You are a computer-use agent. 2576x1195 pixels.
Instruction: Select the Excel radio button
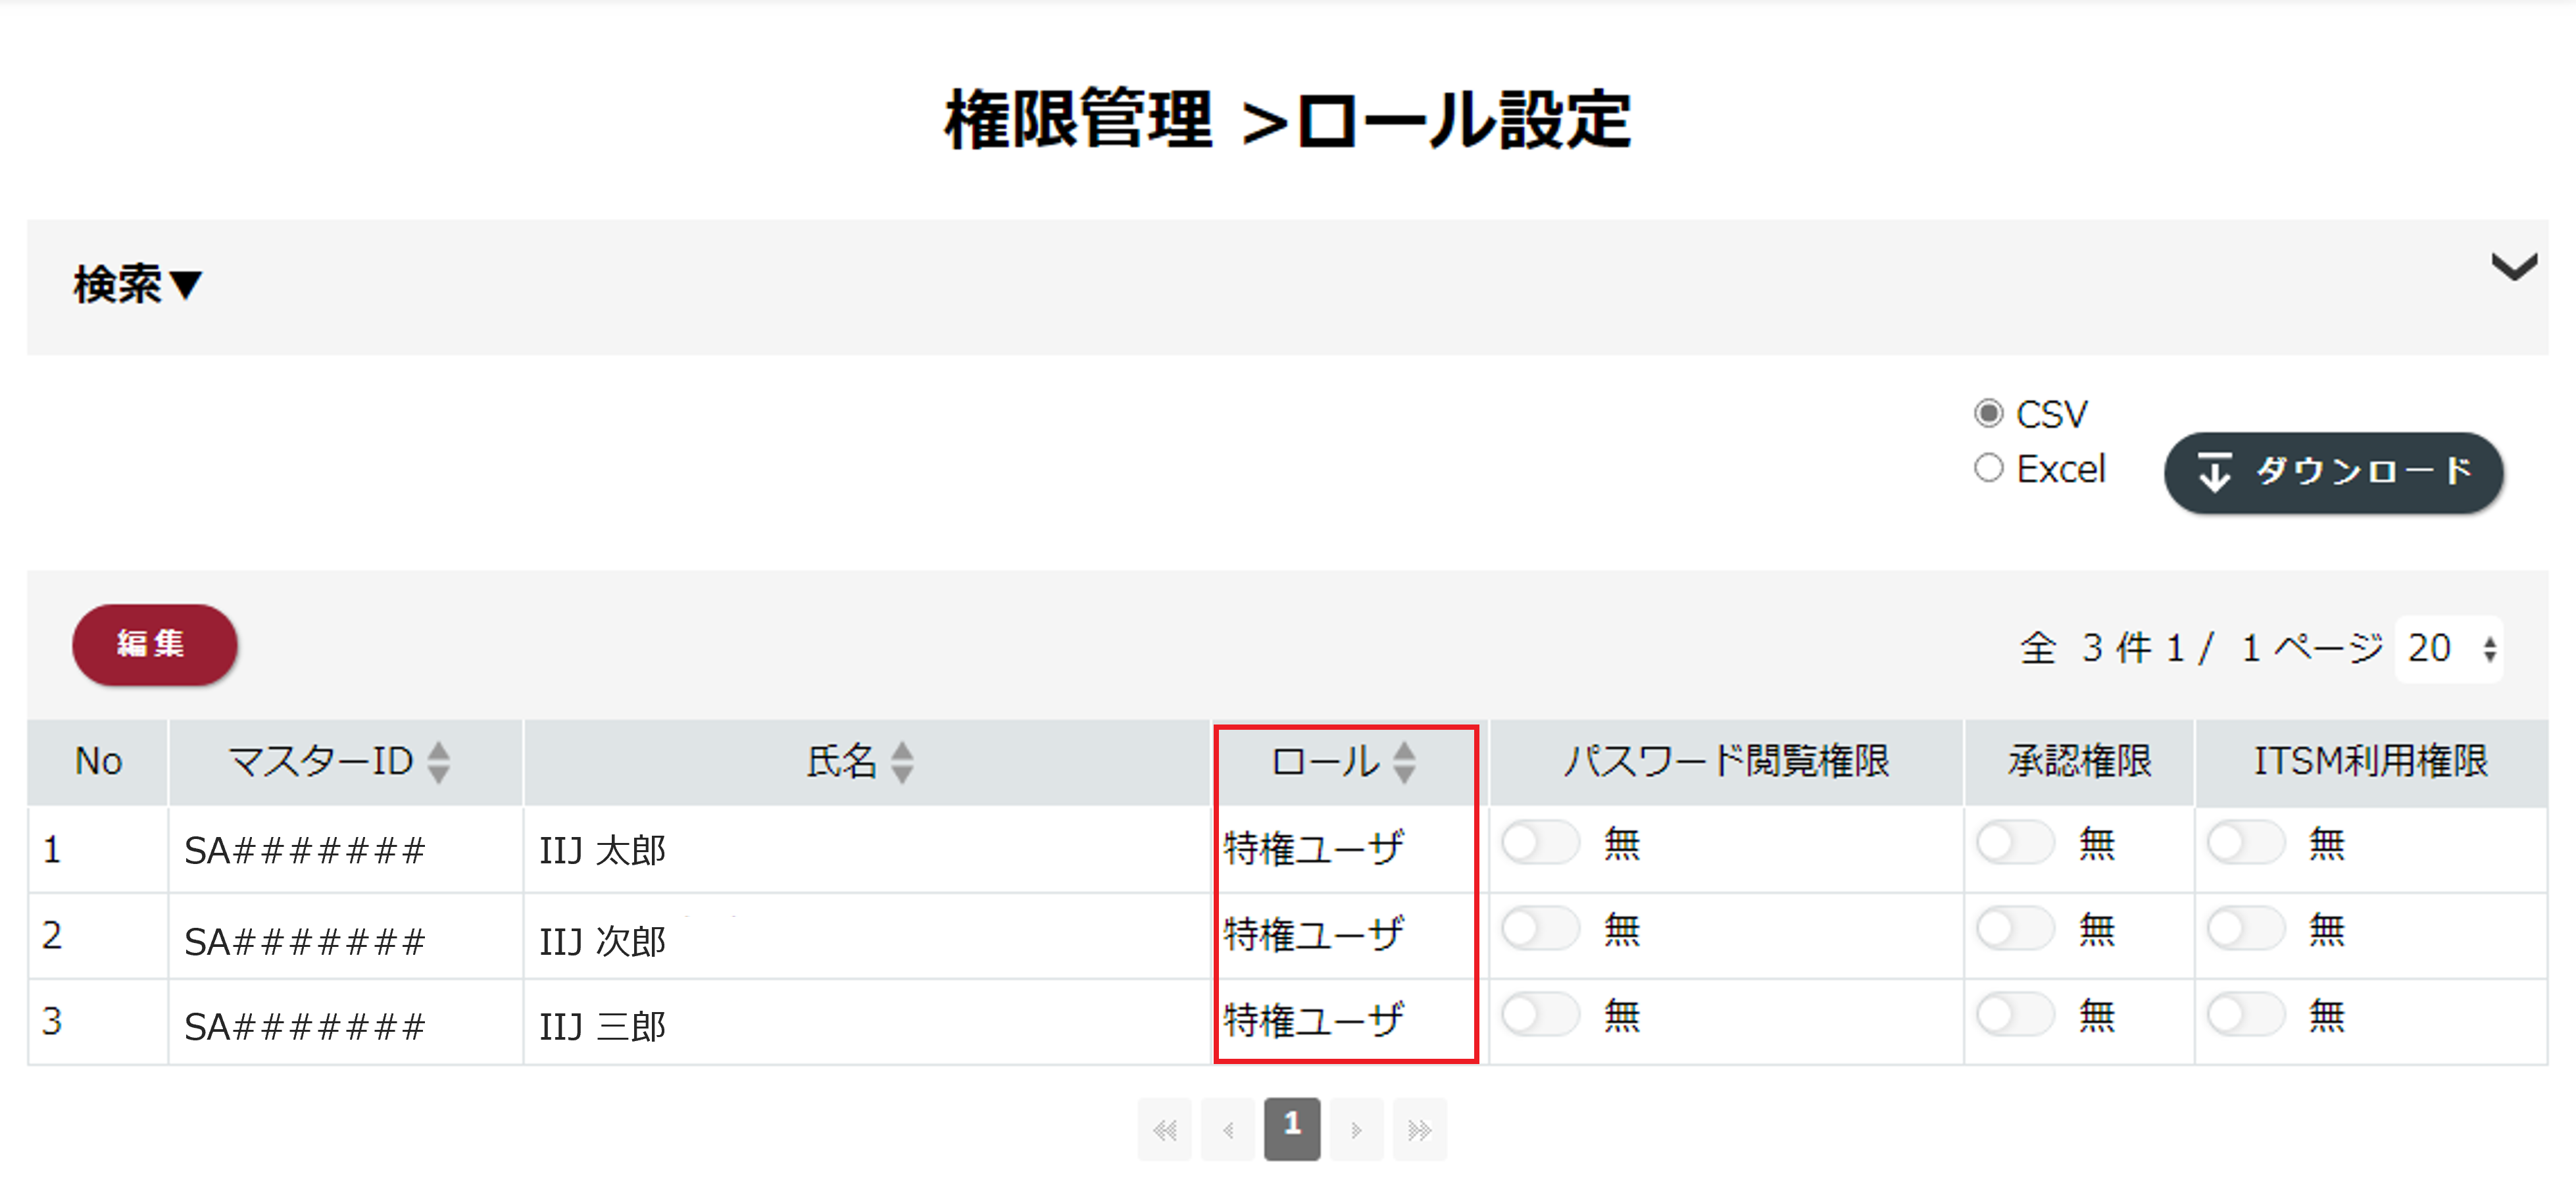(x=1988, y=468)
